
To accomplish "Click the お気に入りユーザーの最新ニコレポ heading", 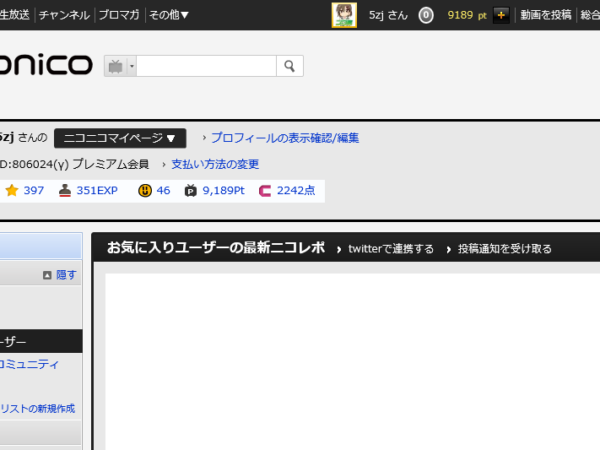I will (x=216, y=248).
